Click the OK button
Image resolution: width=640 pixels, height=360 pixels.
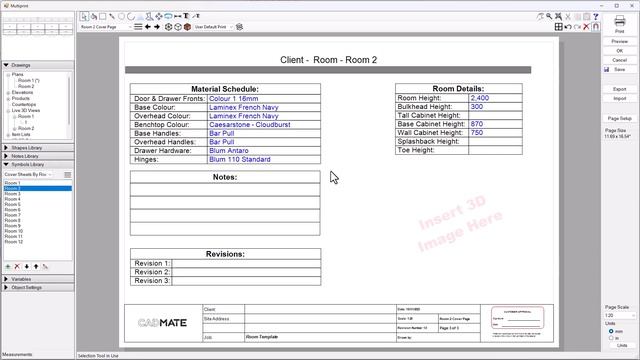620,51
